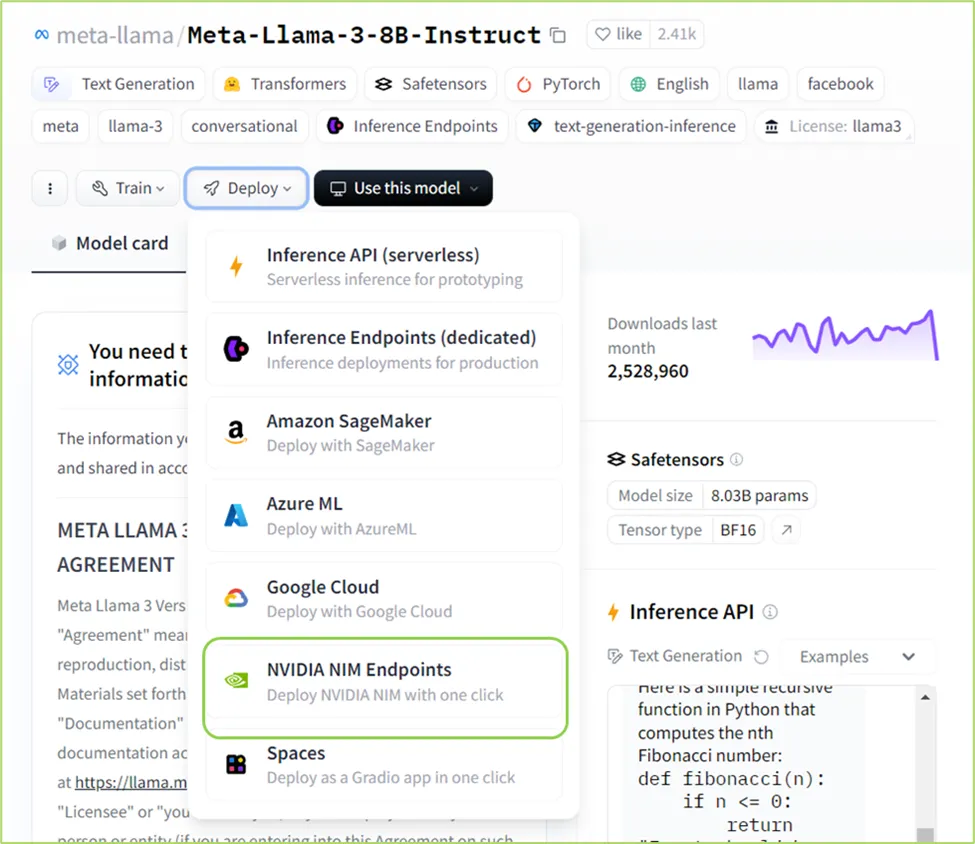Click the Safetensors info icon
975x844 pixels.
736,460
